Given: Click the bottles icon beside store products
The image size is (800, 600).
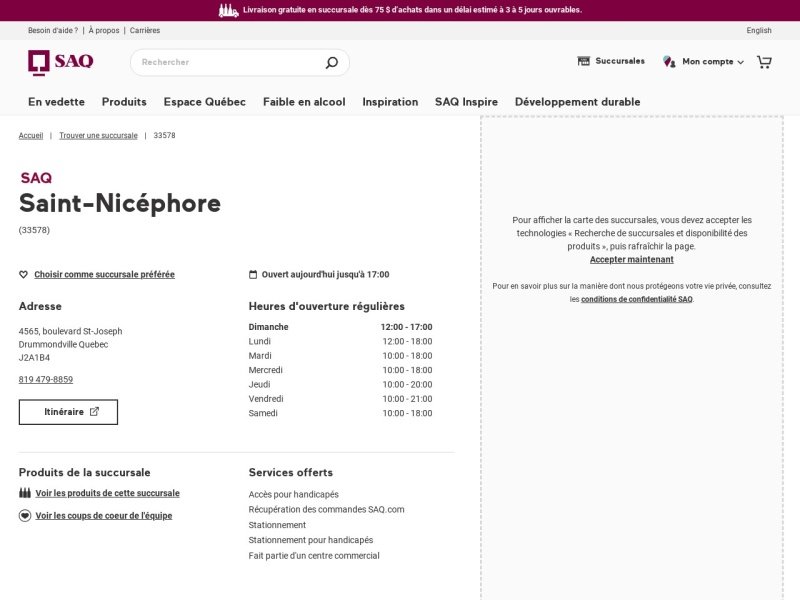Looking at the screenshot, I should click(x=24, y=493).
